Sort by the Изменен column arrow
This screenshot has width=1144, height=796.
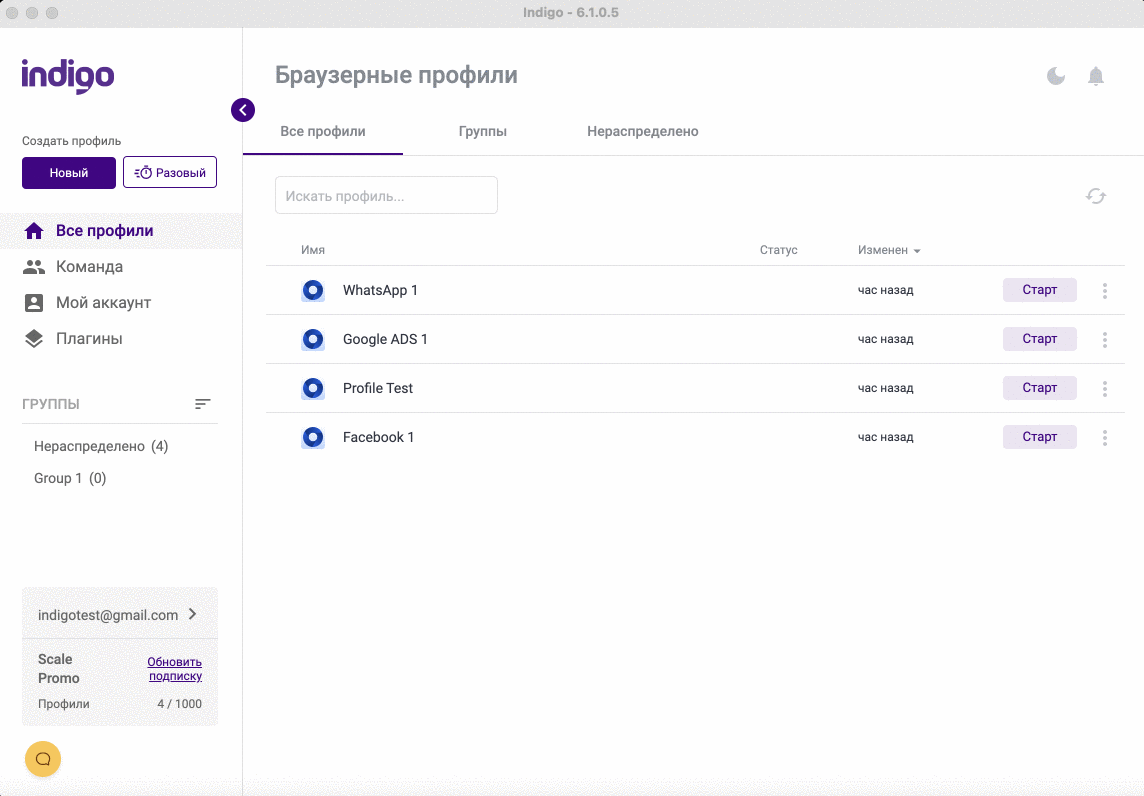tap(917, 251)
